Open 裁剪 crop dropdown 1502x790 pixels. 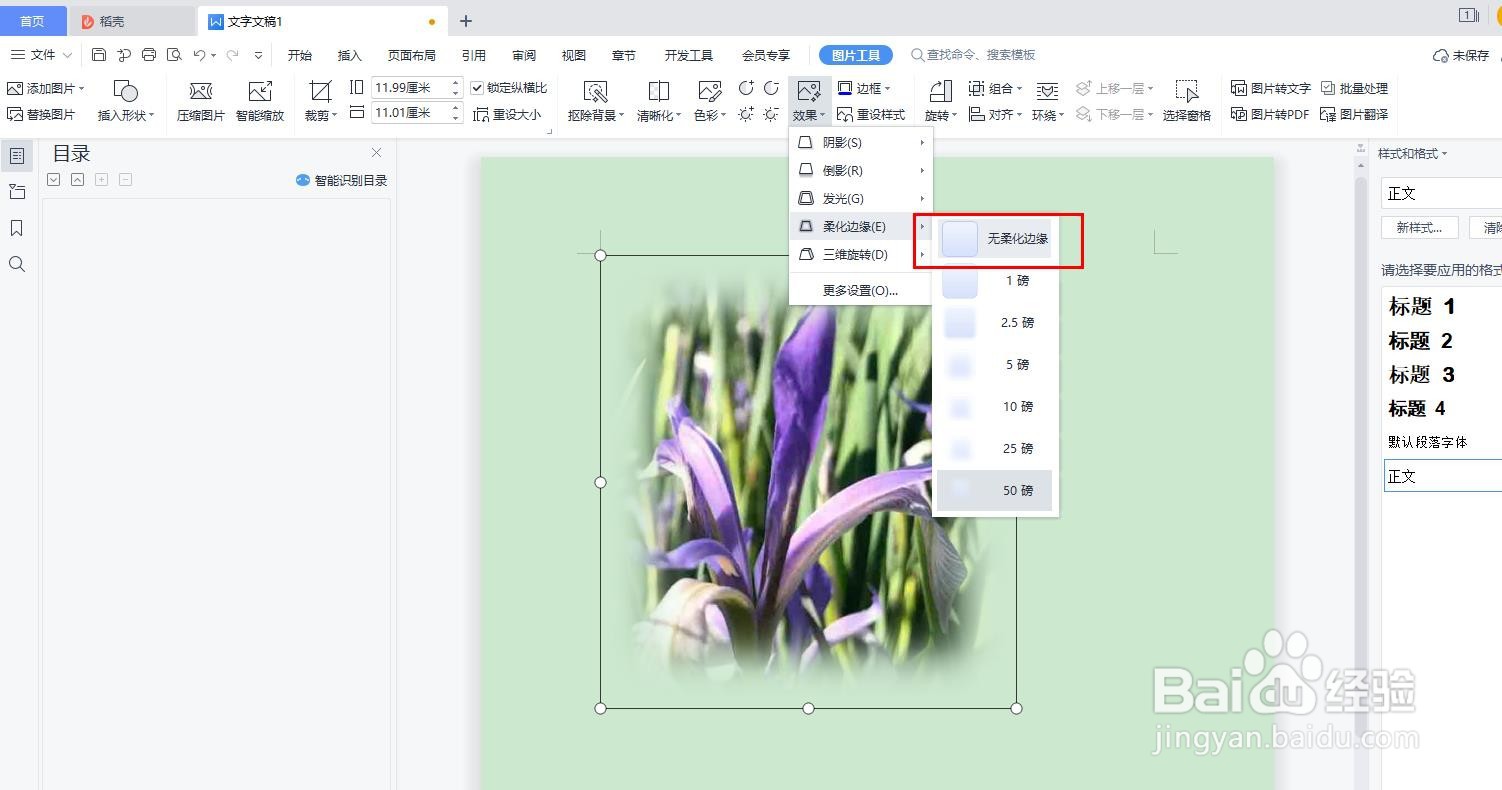[320, 102]
